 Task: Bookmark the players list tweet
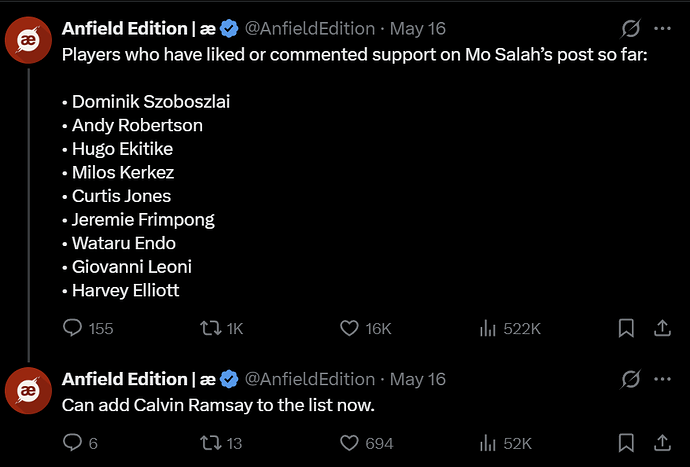click(x=626, y=328)
